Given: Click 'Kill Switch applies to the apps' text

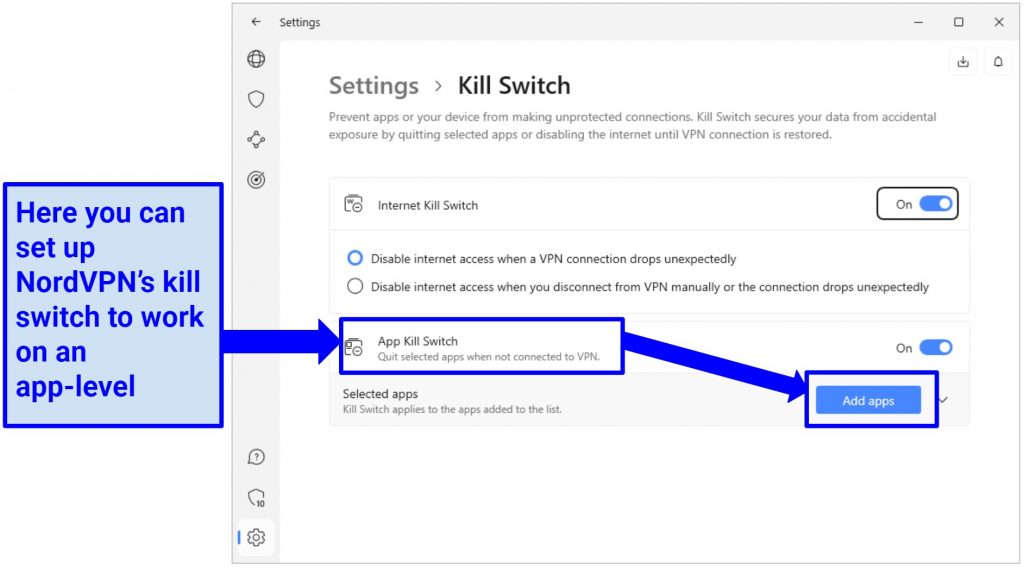Looking at the screenshot, I should (452, 409).
